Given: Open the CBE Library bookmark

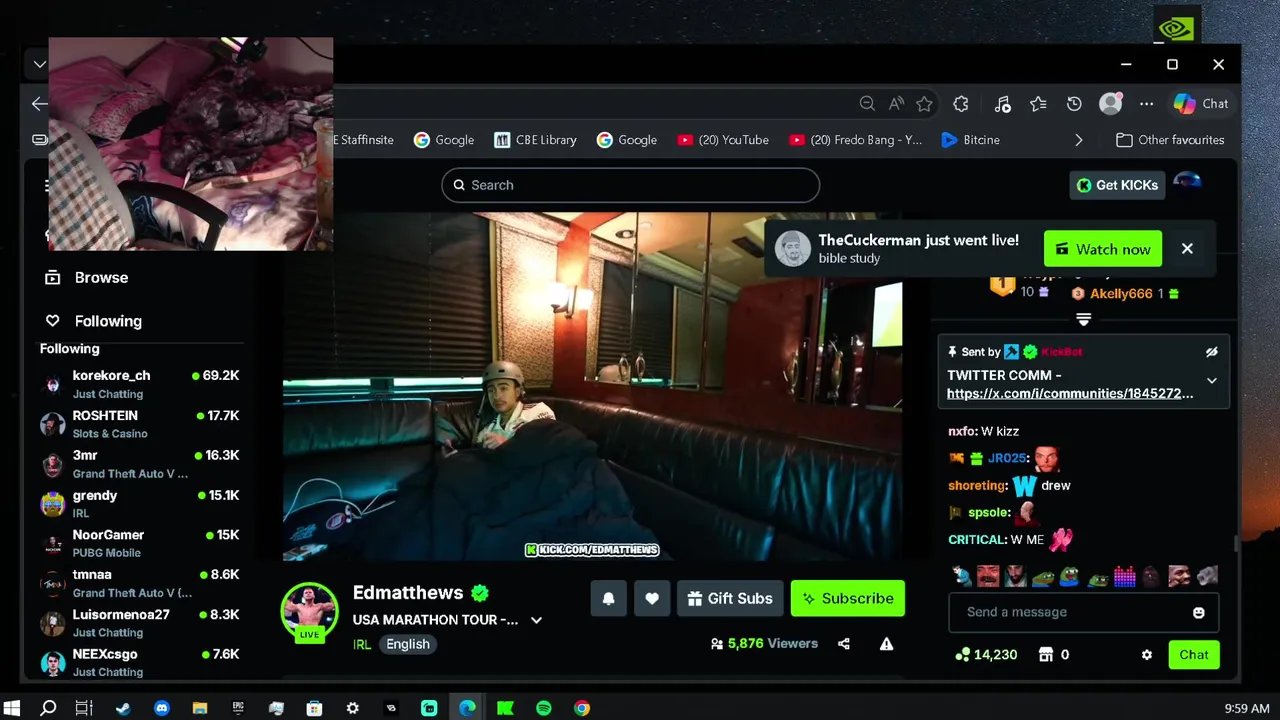Looking at the screenshot, I should point(535,140).
